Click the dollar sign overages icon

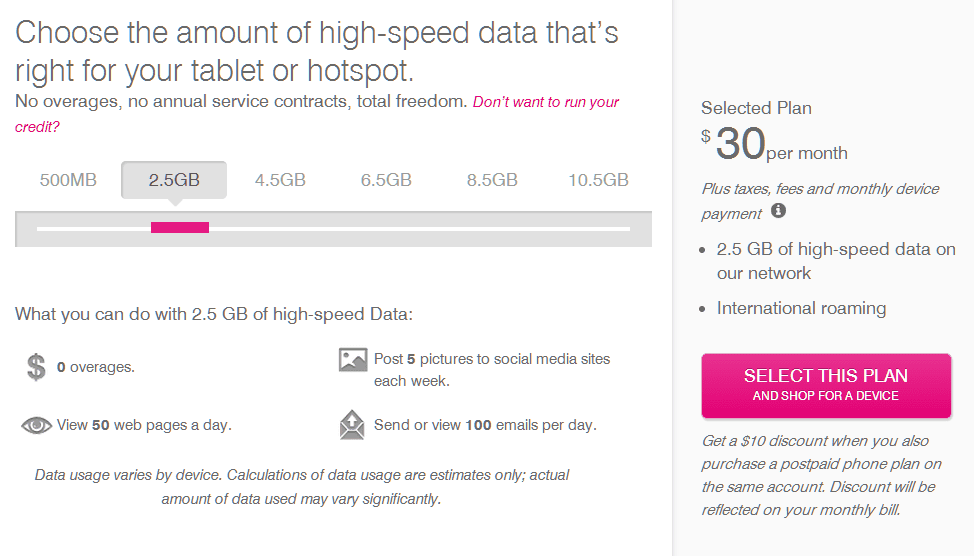click(x=36, y=367)
